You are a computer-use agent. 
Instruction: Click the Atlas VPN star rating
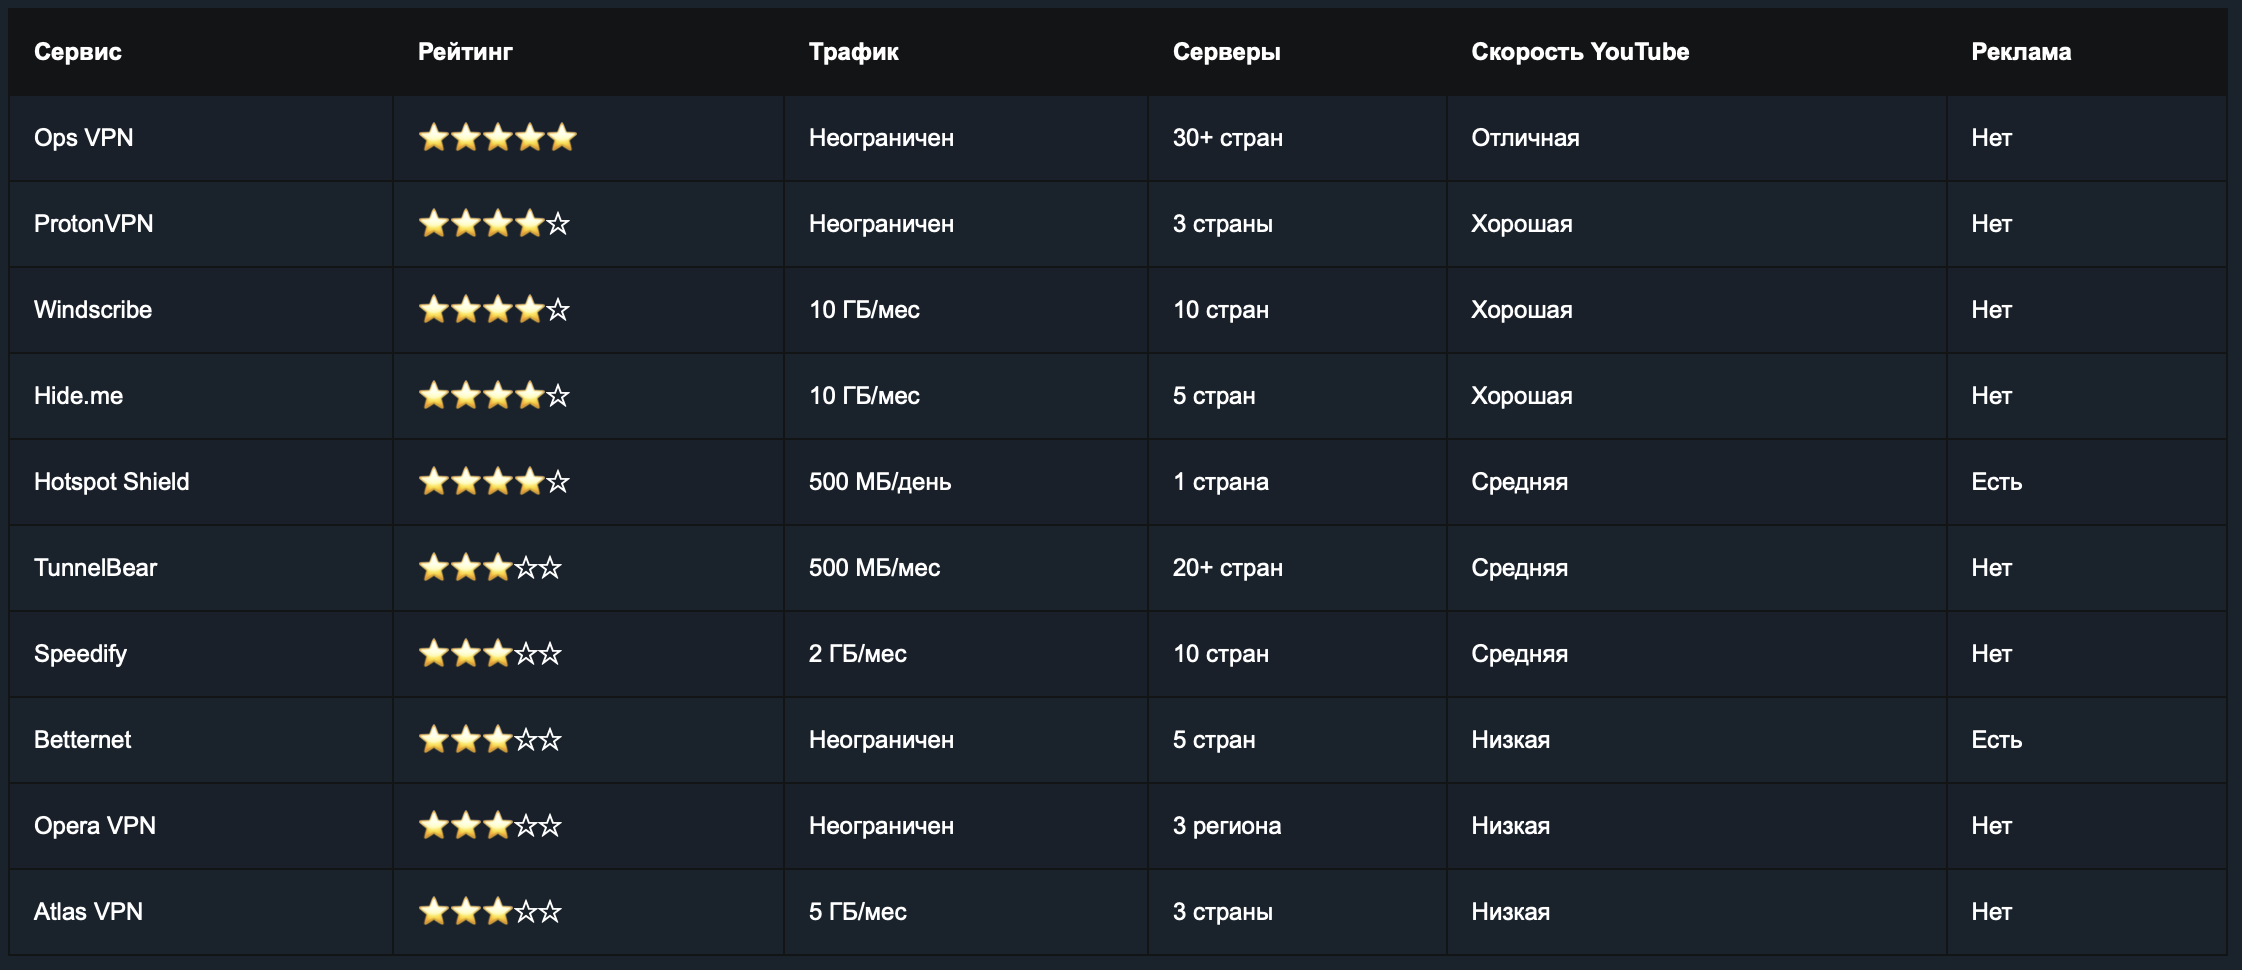(490, 911)
